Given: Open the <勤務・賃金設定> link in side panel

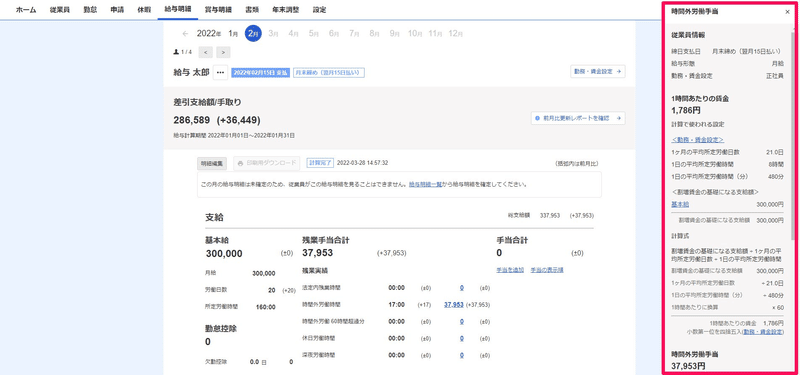Looking at the screenshot, I should point(697,139).
